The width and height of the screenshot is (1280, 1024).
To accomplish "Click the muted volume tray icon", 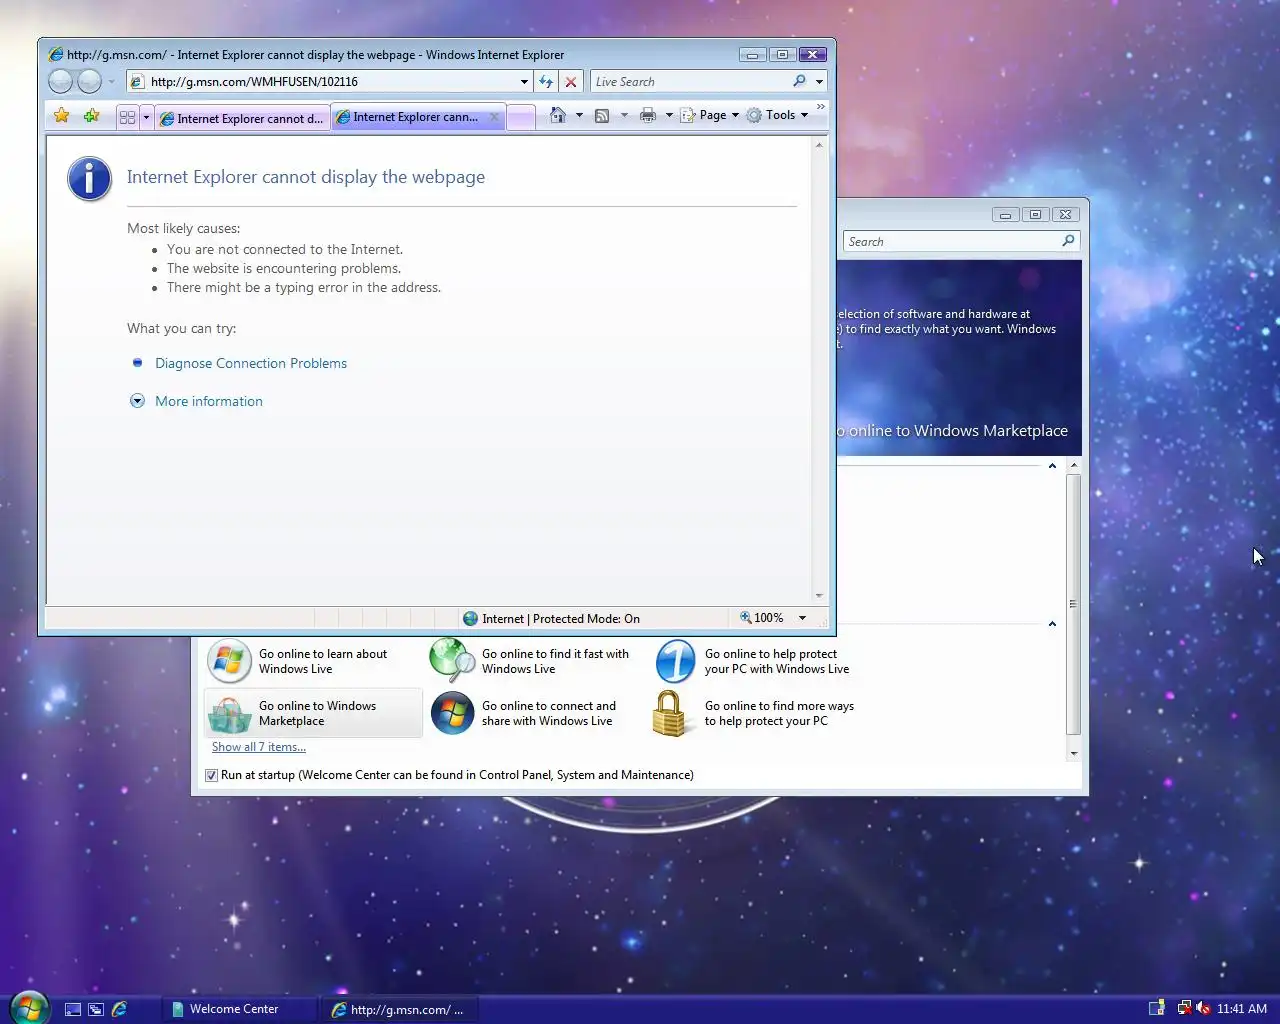I will click(1203, 1008).
